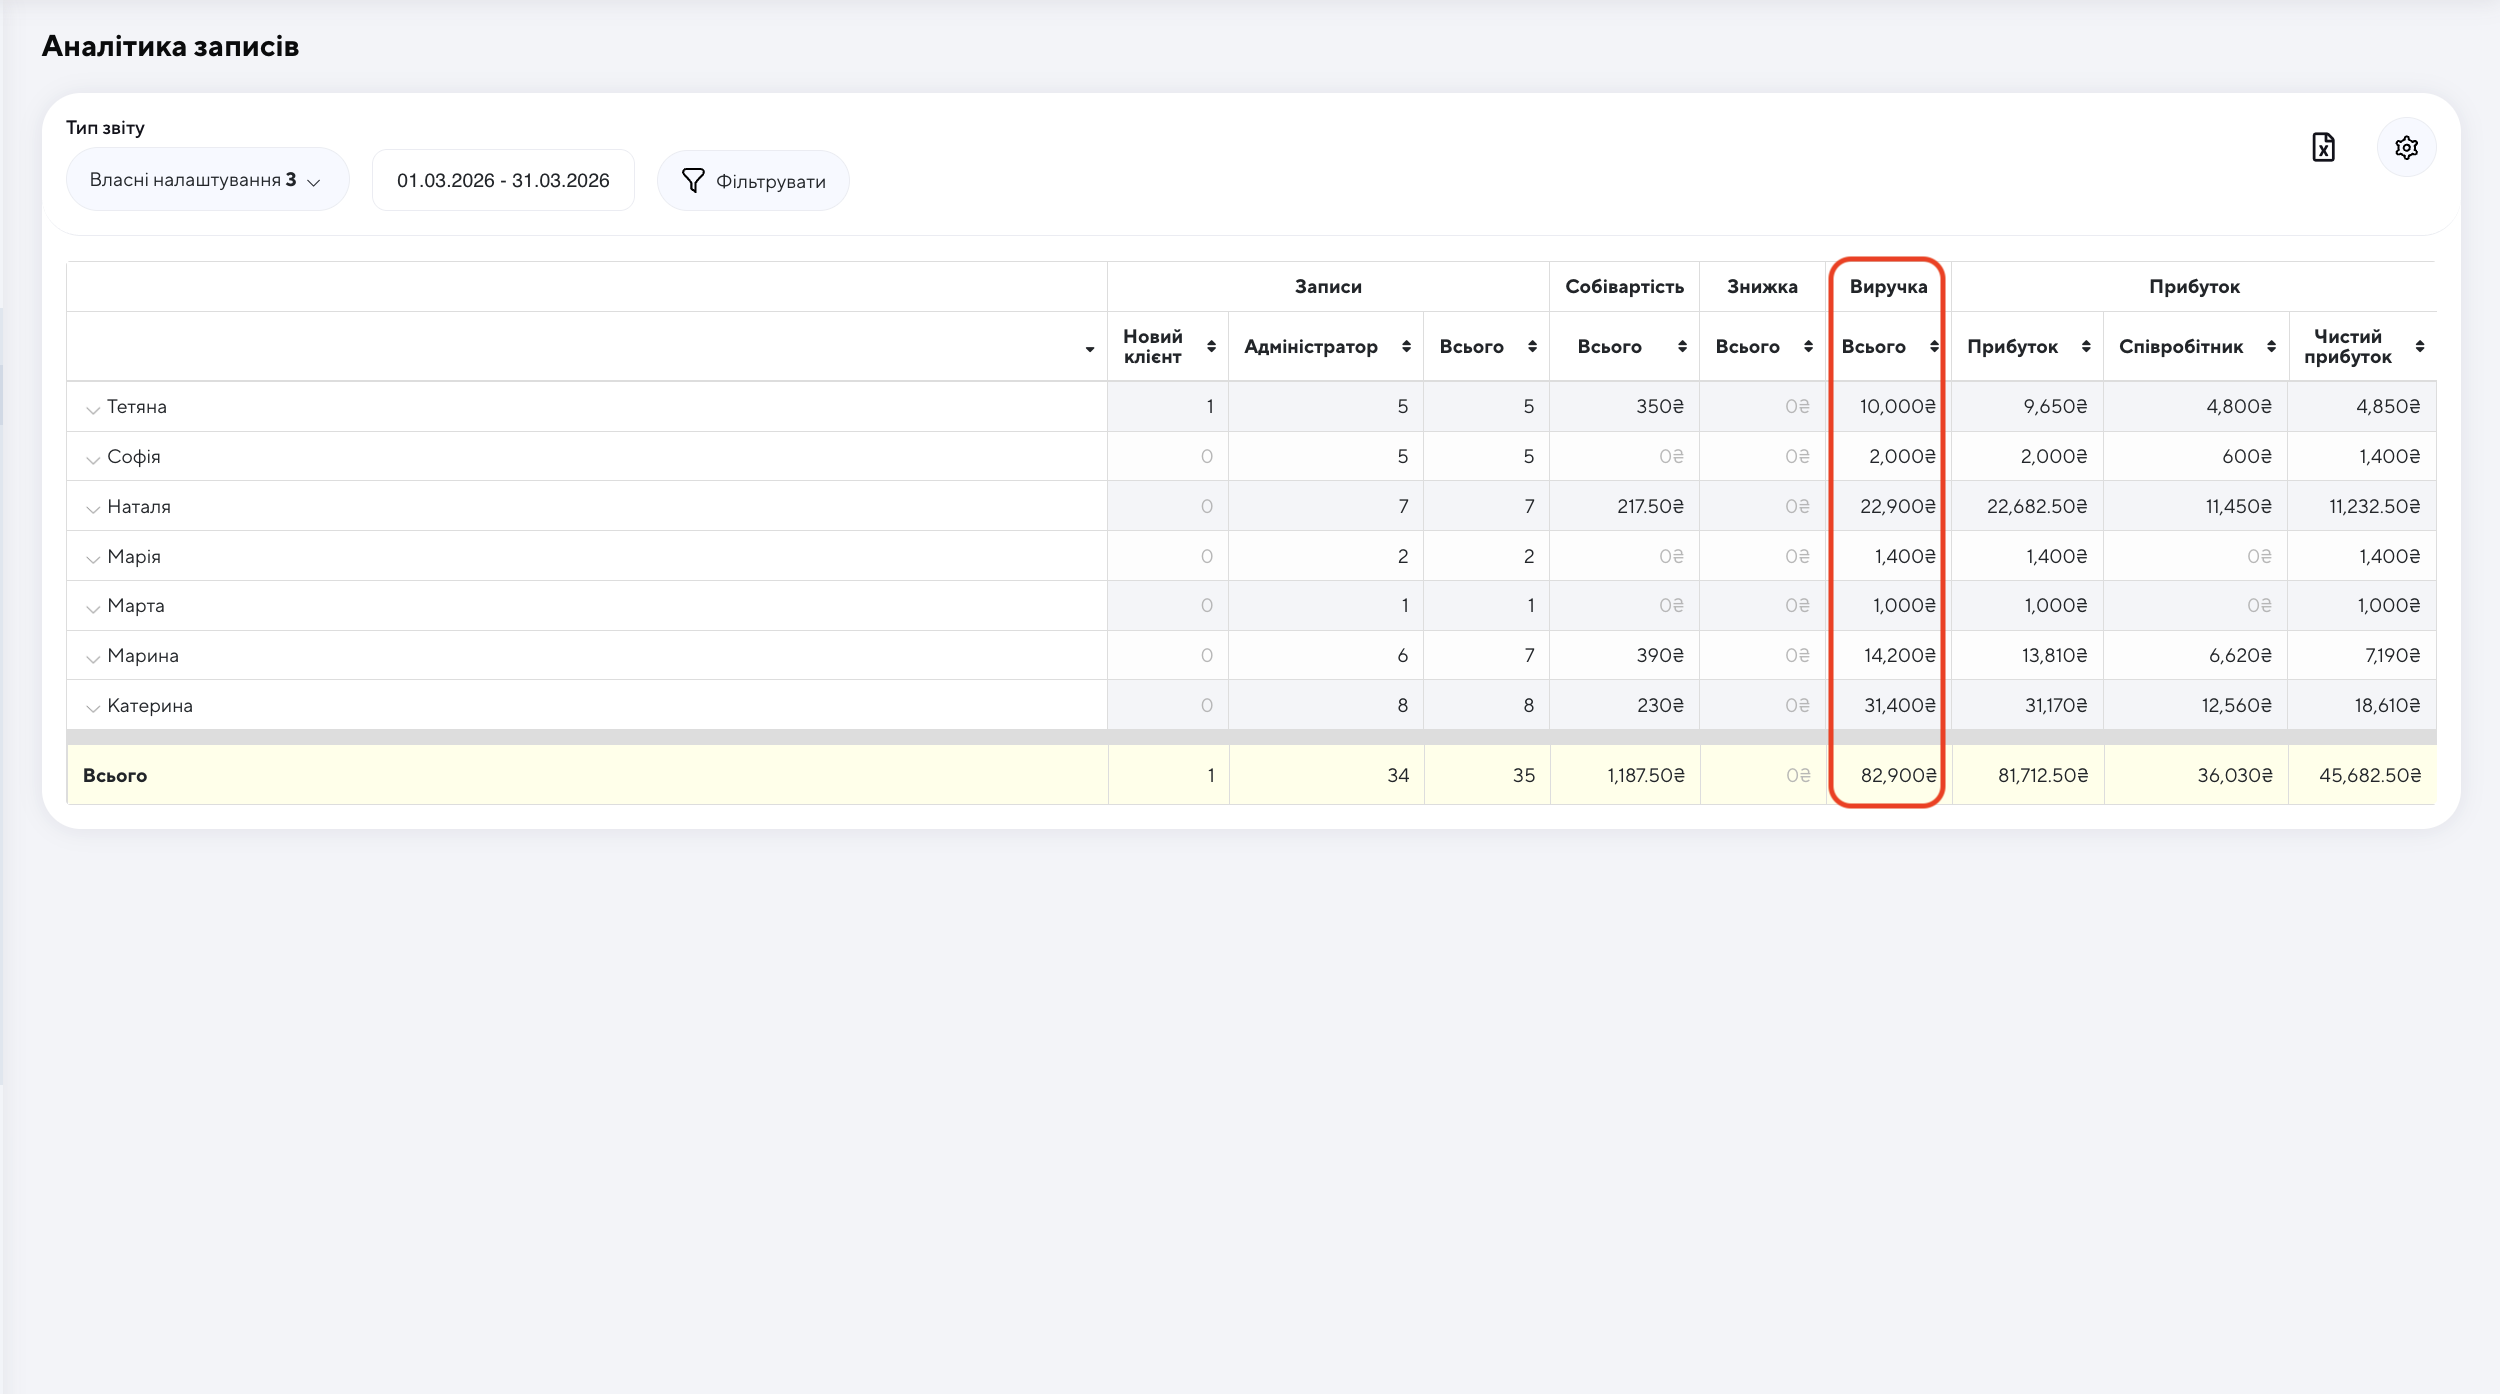Open report settings via the gear icon

point(2406,148)
